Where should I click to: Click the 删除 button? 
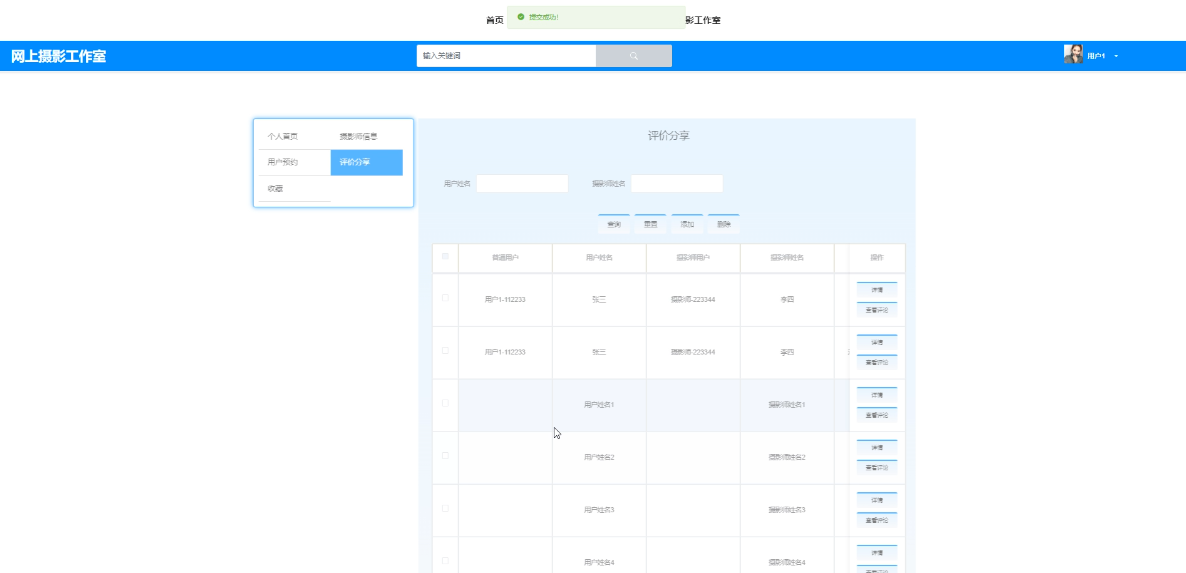tap(724, 225)
